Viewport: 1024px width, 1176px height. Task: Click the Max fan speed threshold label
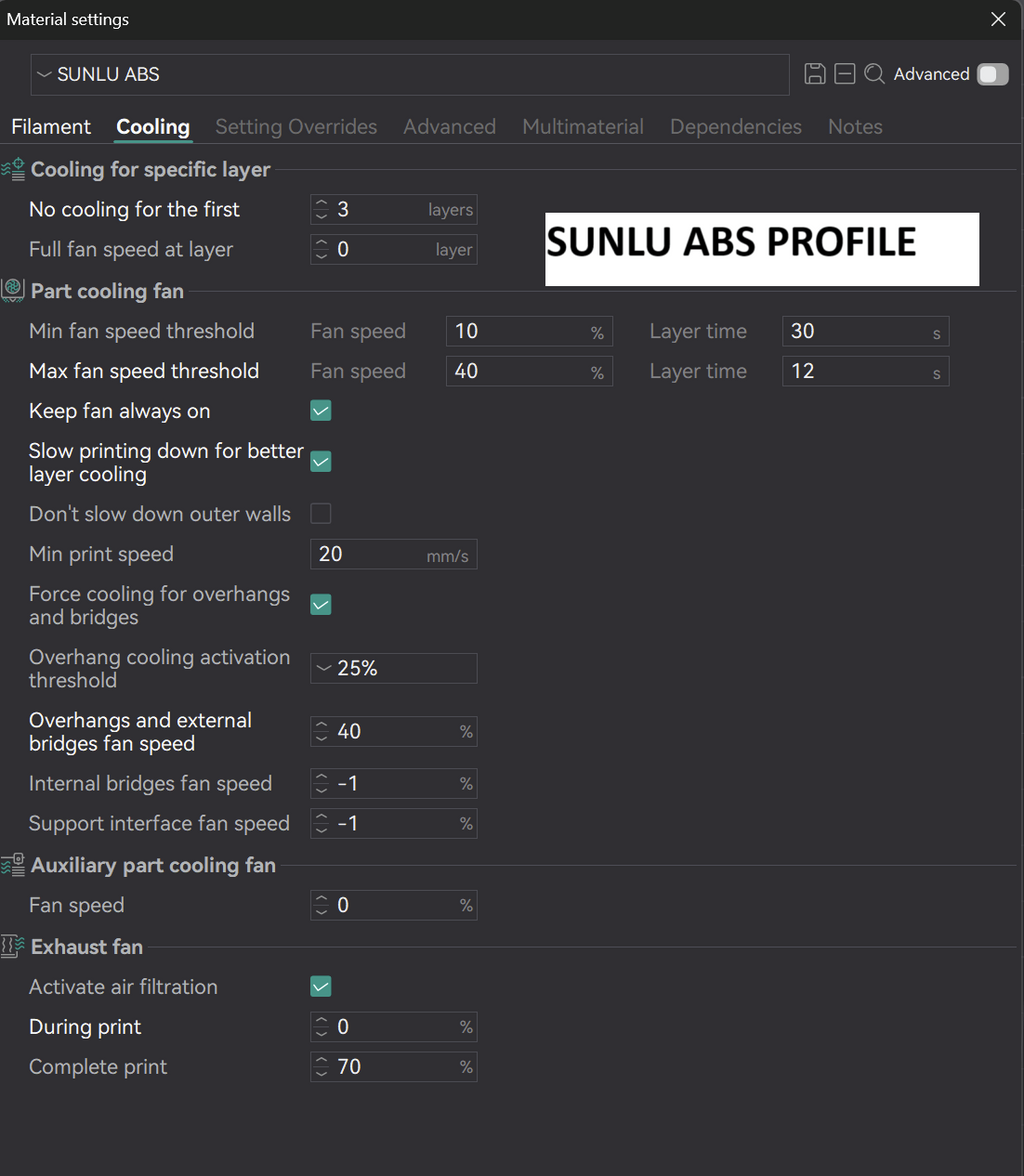144,370
